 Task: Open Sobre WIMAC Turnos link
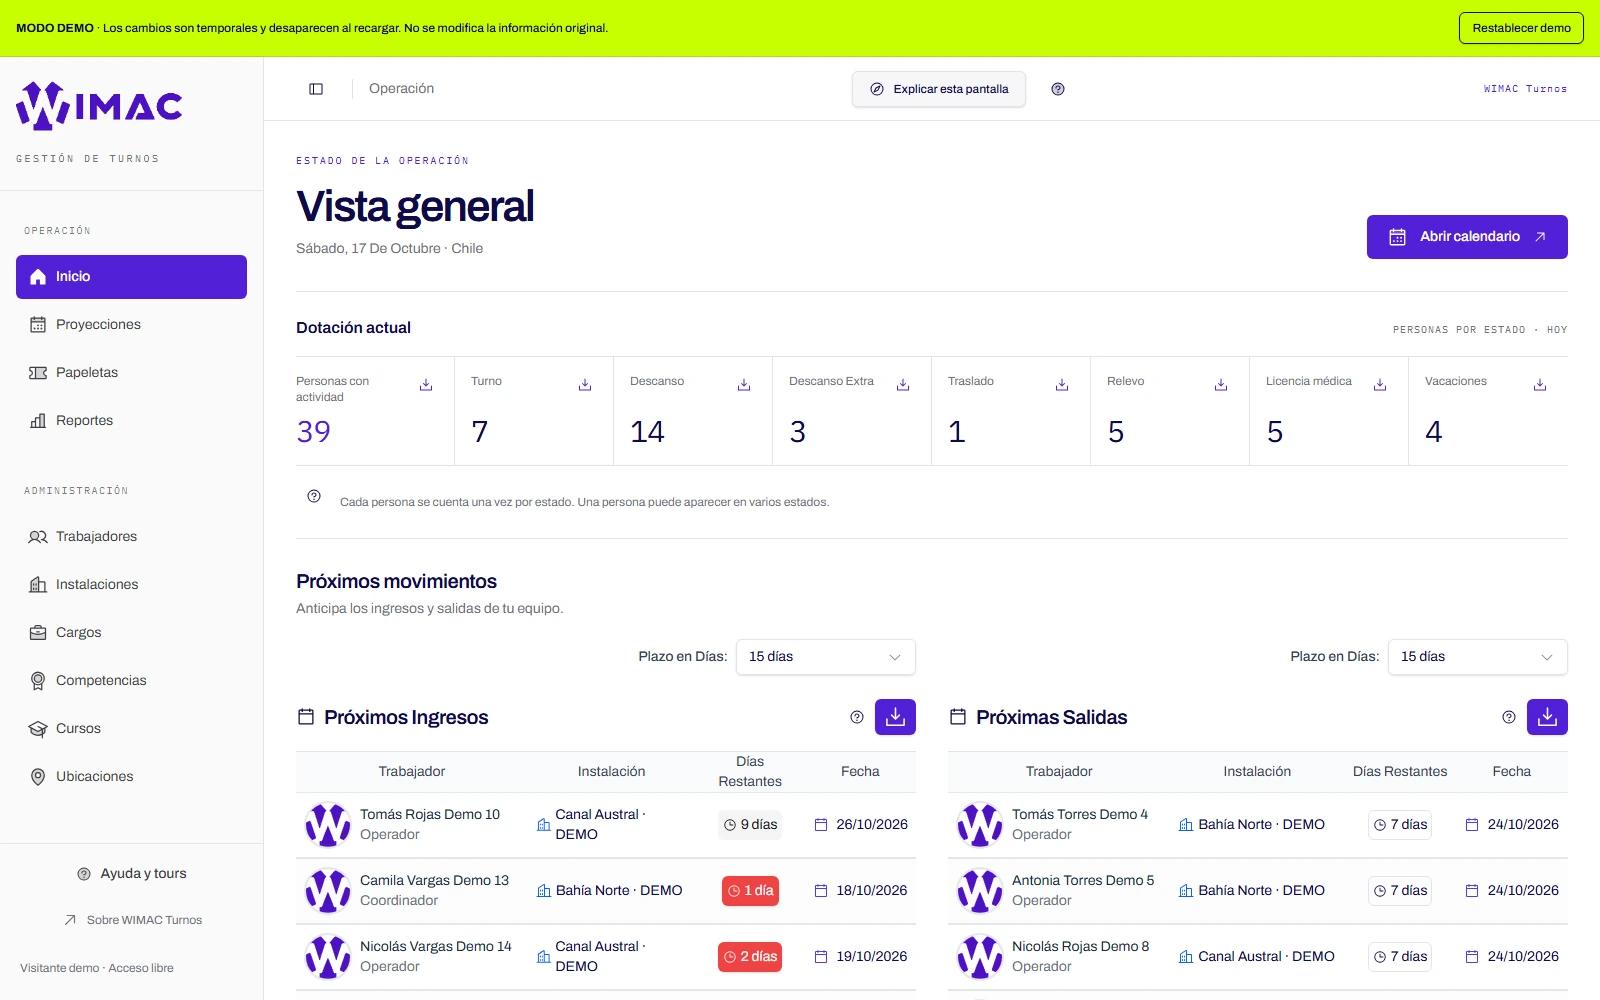(x=132, y=920)
